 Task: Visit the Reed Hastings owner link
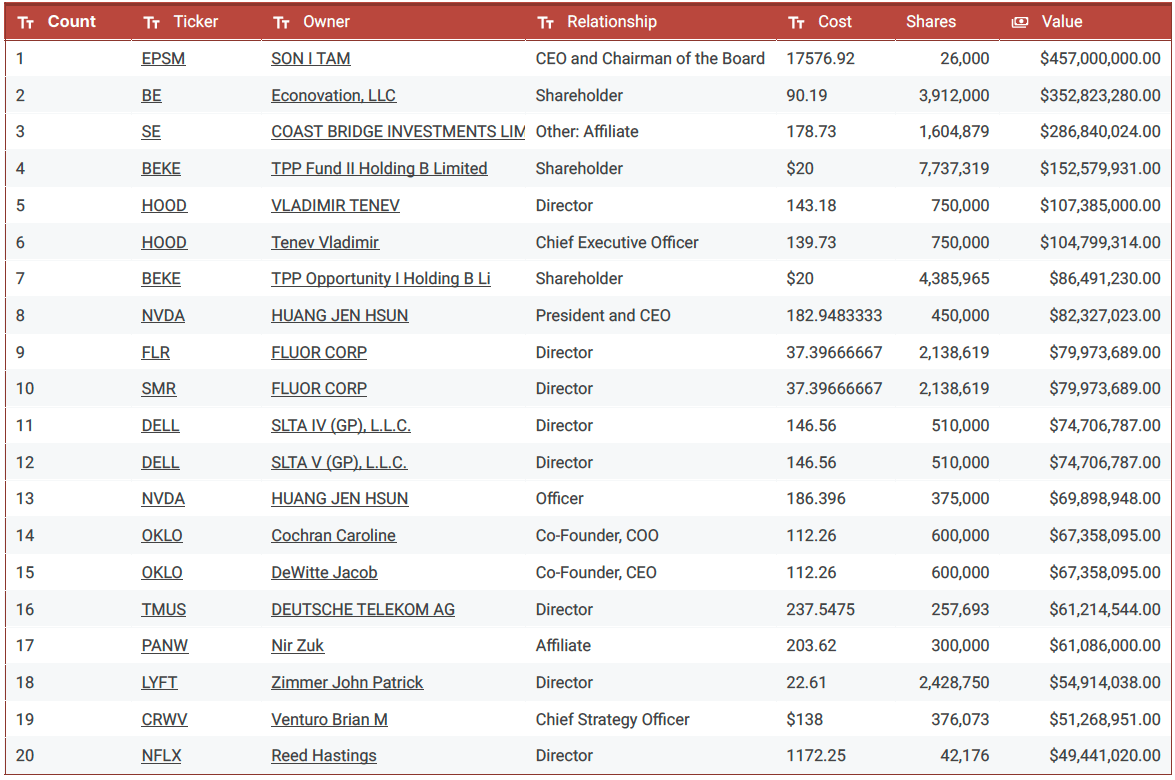point(323,756)
